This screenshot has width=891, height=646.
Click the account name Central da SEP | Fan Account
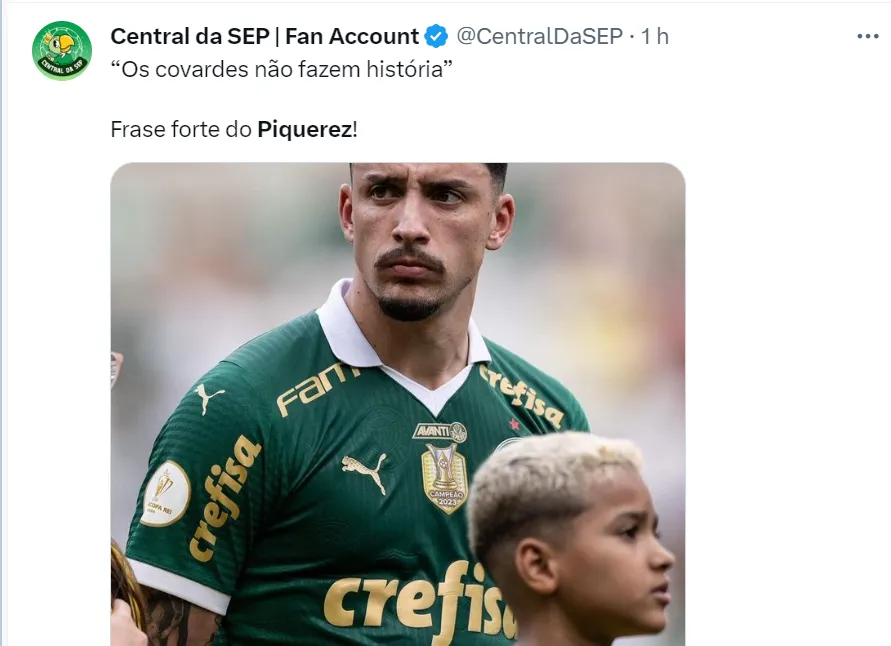(x=264, y=37)
